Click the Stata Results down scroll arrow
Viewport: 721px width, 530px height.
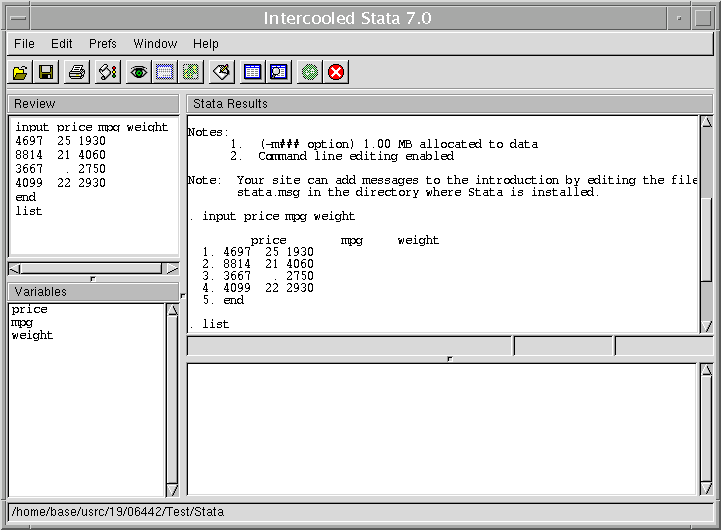[708, 326]
